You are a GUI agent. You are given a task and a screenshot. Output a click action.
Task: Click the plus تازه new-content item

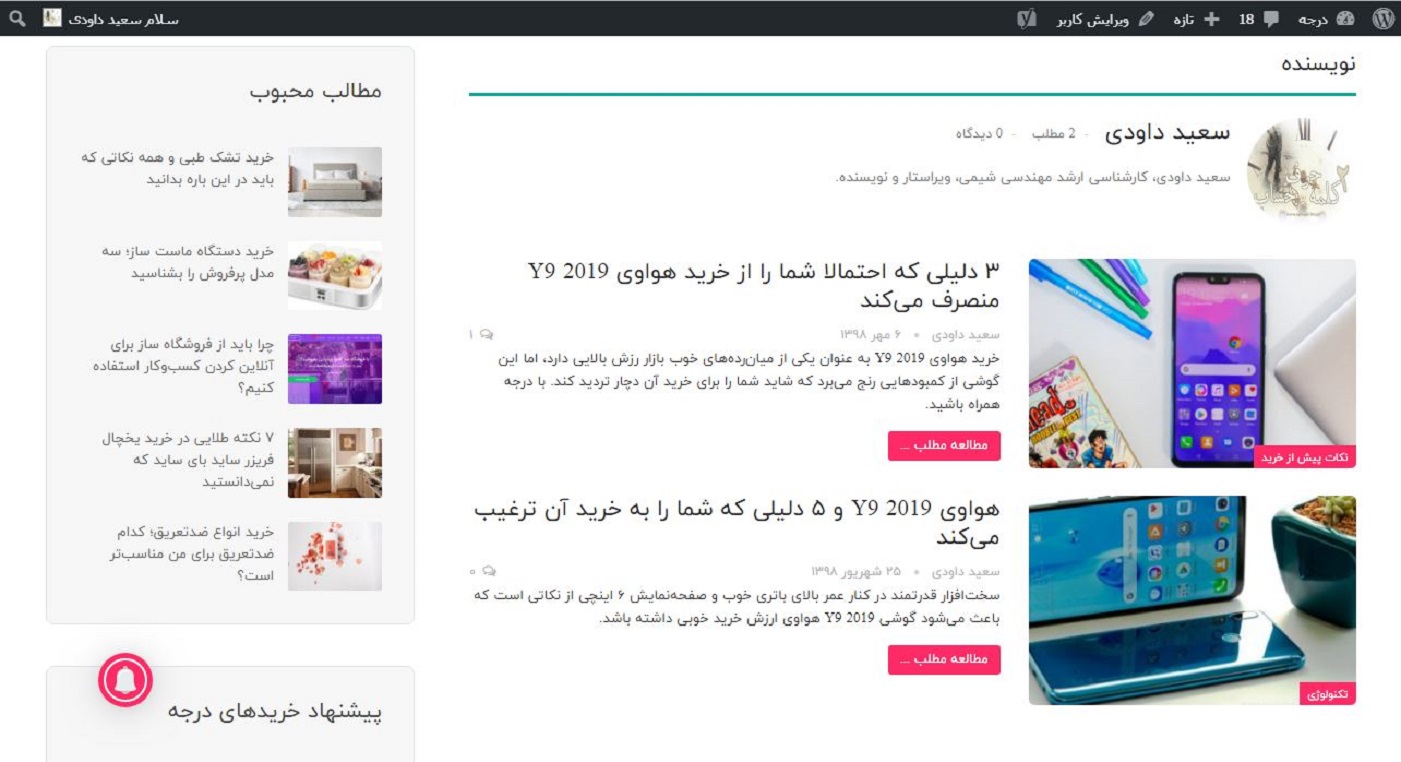tap(1195, 18)
